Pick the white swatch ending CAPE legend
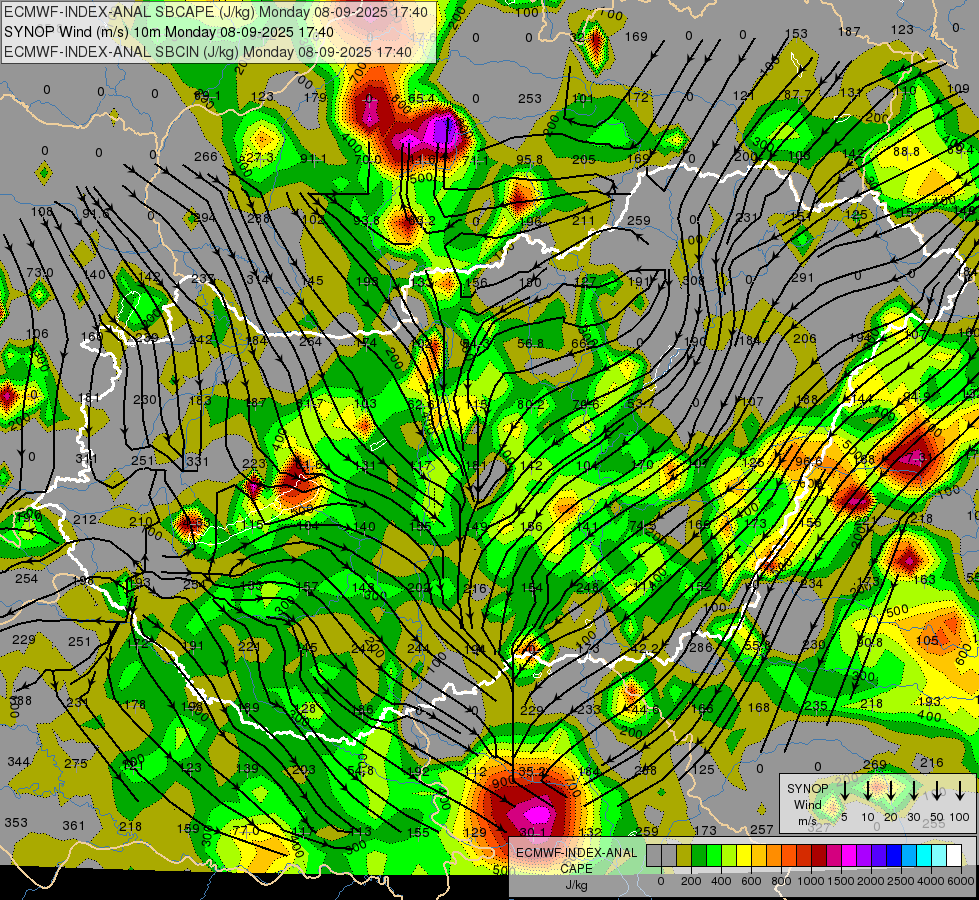This screenshot has width=979, height=900. [x=954, y=855]
